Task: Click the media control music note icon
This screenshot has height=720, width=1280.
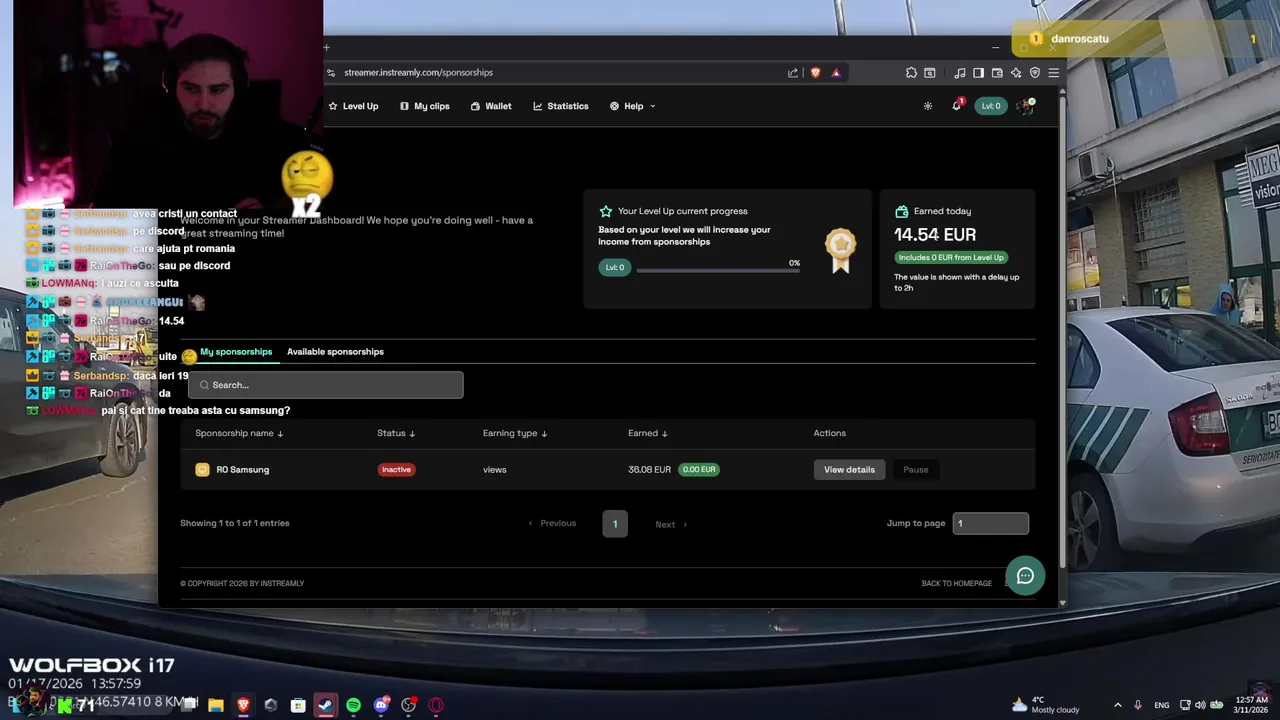Action: click(x=960, y=73)
